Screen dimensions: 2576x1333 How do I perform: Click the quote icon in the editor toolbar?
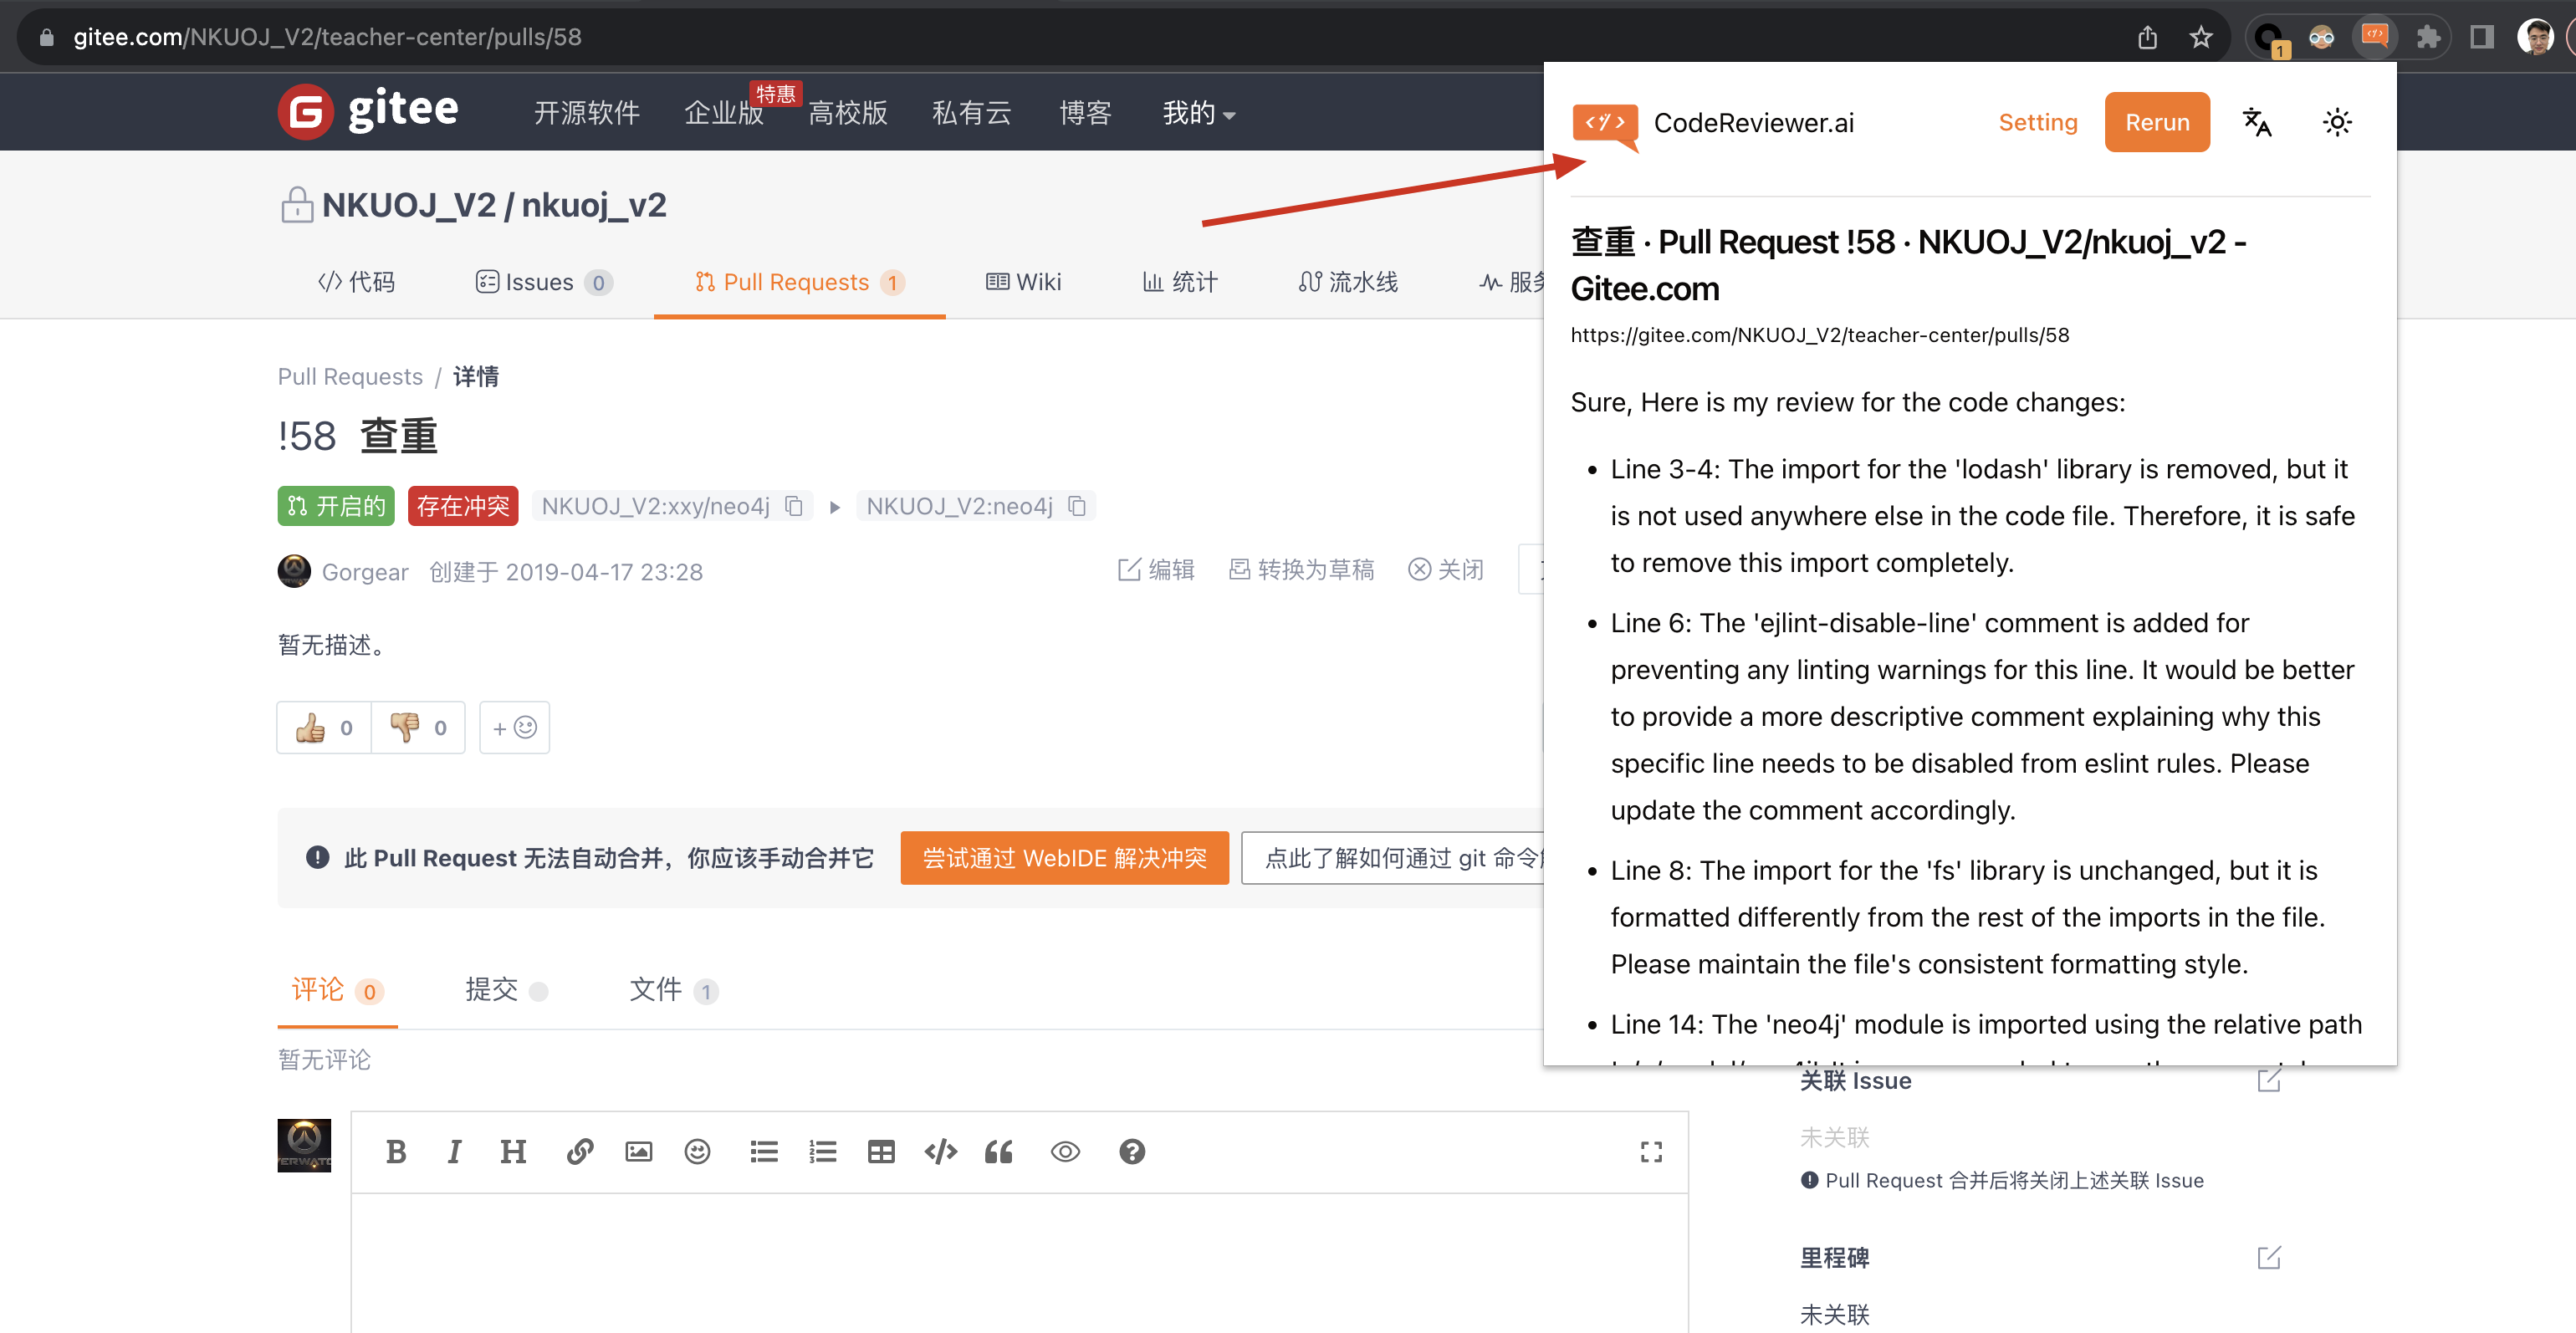(998, 1152)
